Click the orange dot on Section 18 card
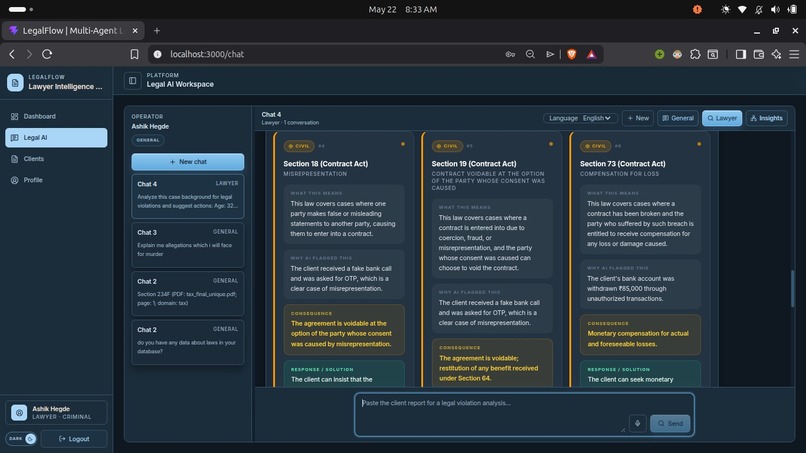Image resolution: width=806 pixels, height=453 pixels. click(403, 144)
